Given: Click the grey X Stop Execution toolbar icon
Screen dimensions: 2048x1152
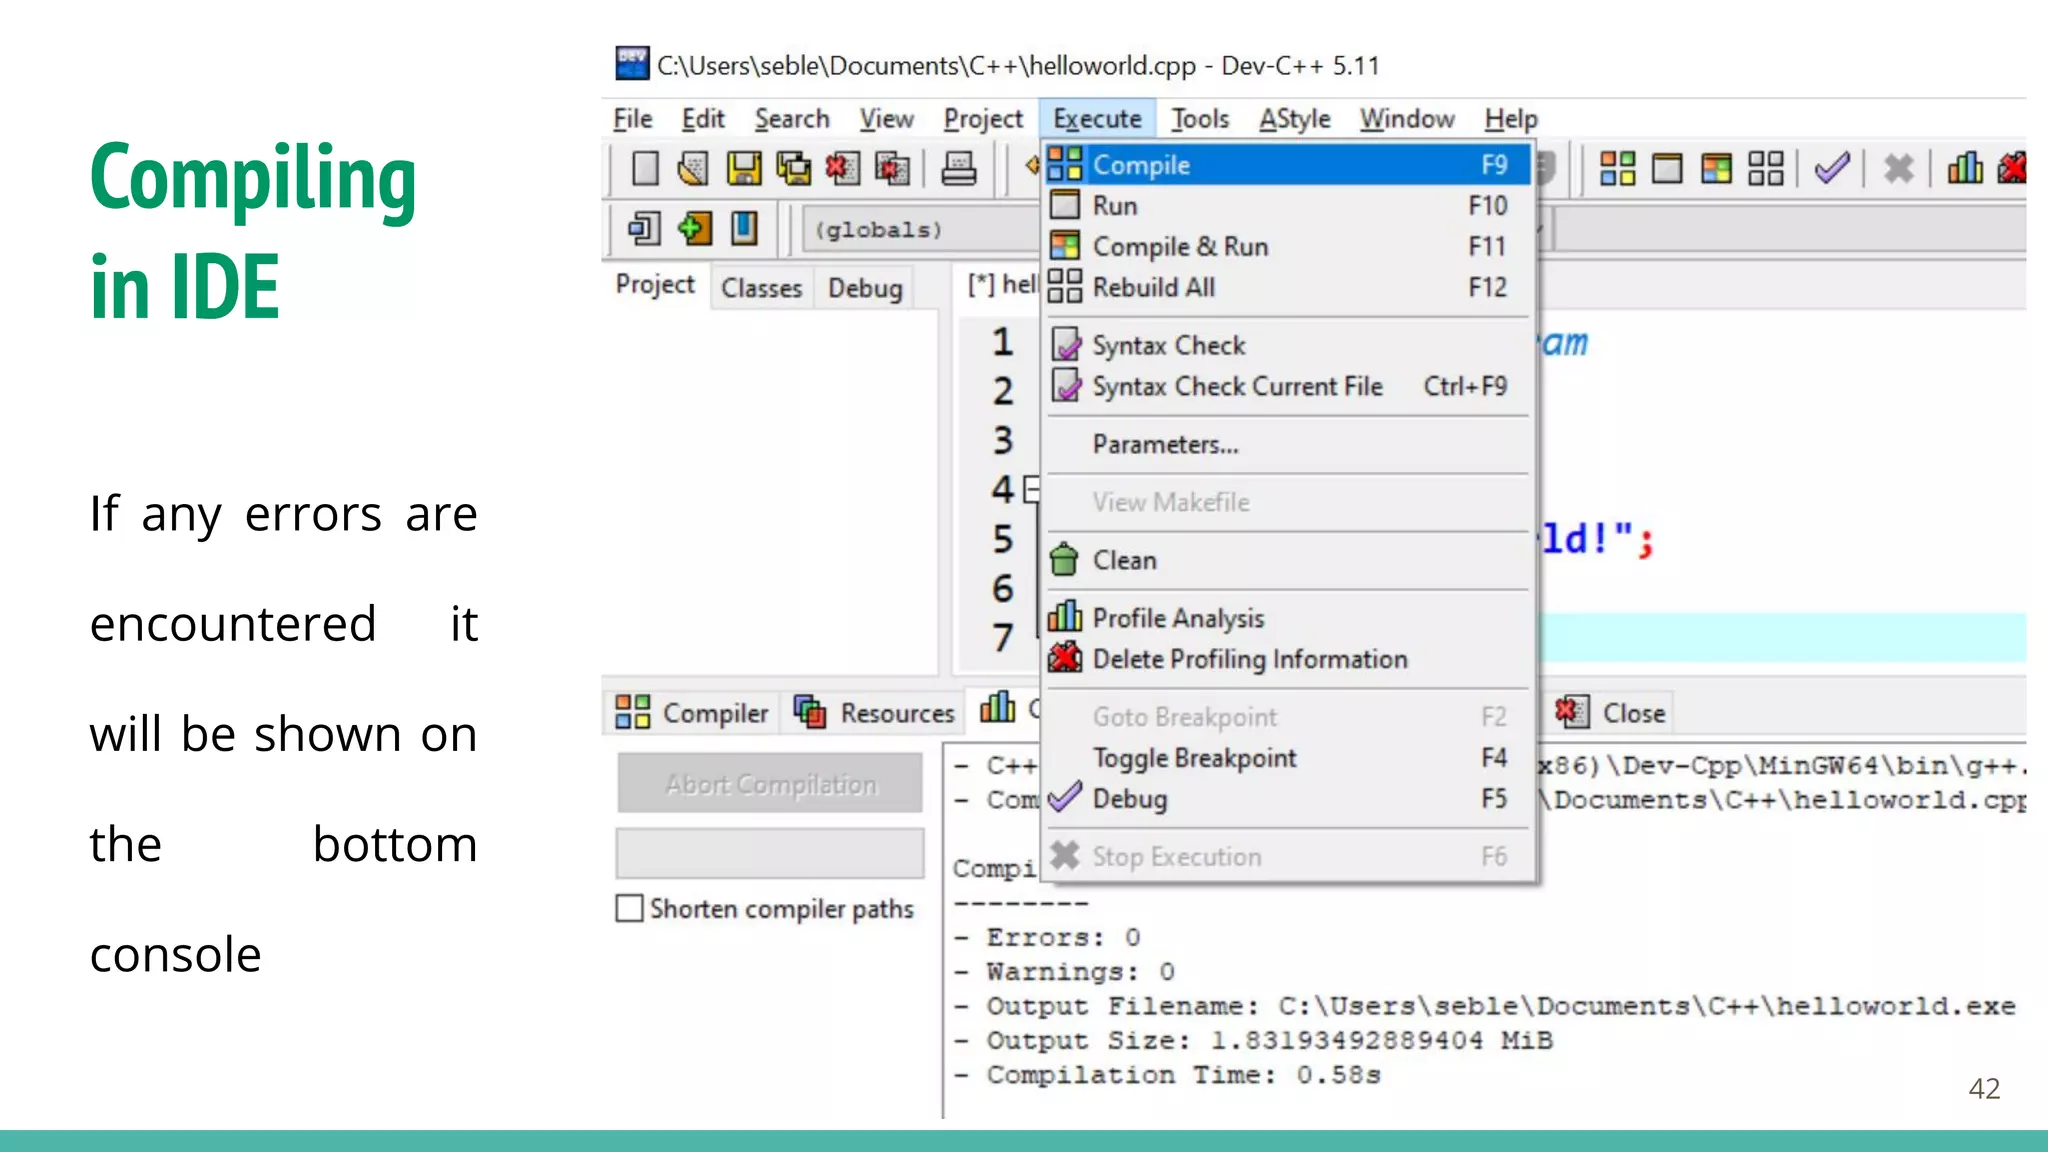Looking at the screenshot, I should tap(1898, 168).
